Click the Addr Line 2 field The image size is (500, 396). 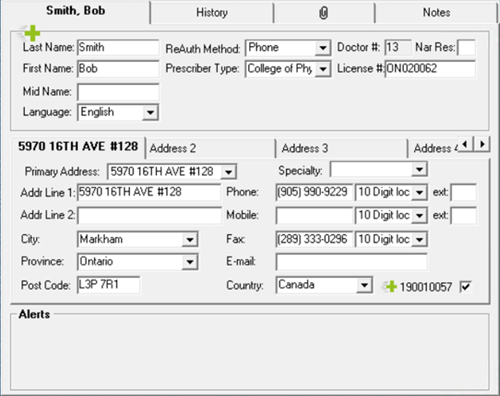point(149,215)
